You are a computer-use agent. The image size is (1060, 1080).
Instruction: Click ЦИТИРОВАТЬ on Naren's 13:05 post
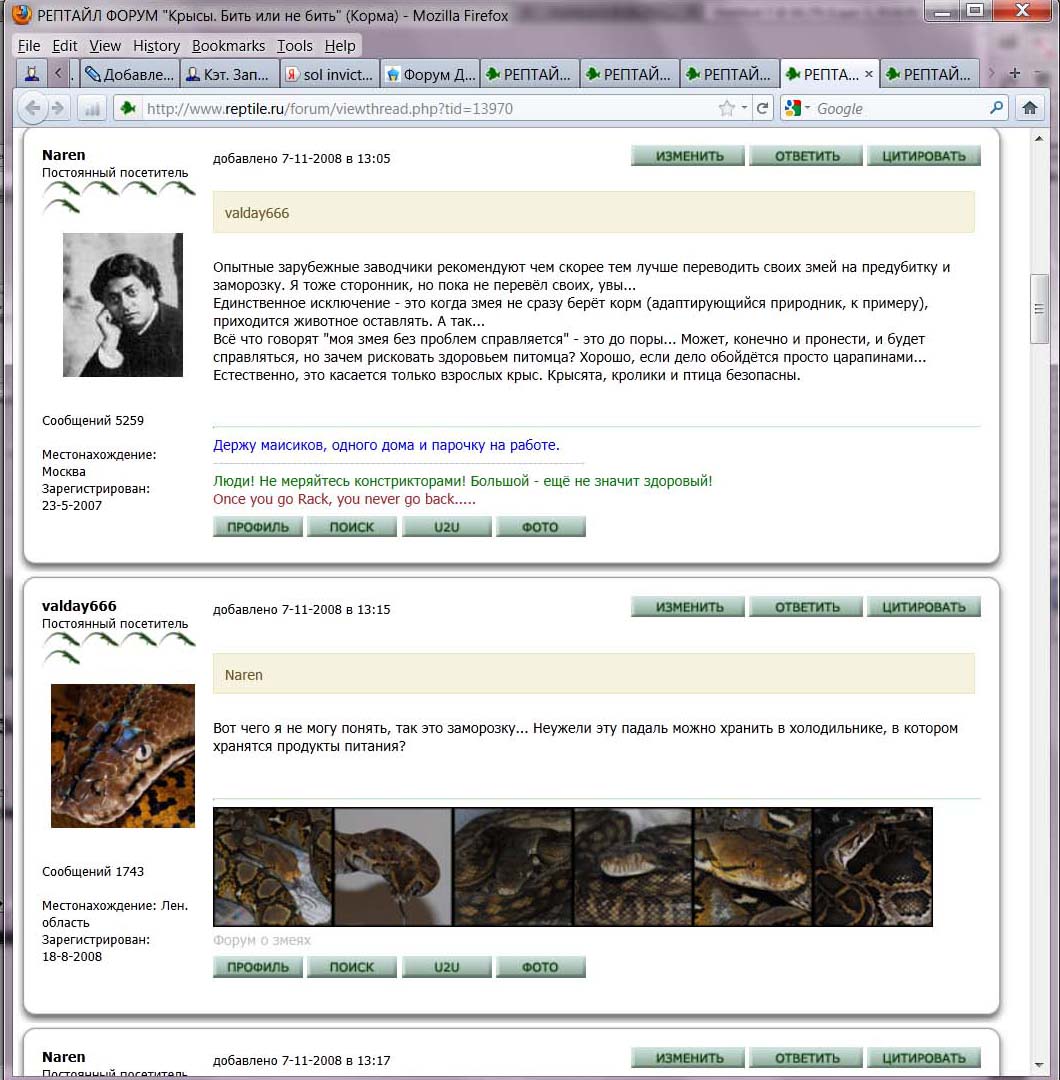pos(924,156)
